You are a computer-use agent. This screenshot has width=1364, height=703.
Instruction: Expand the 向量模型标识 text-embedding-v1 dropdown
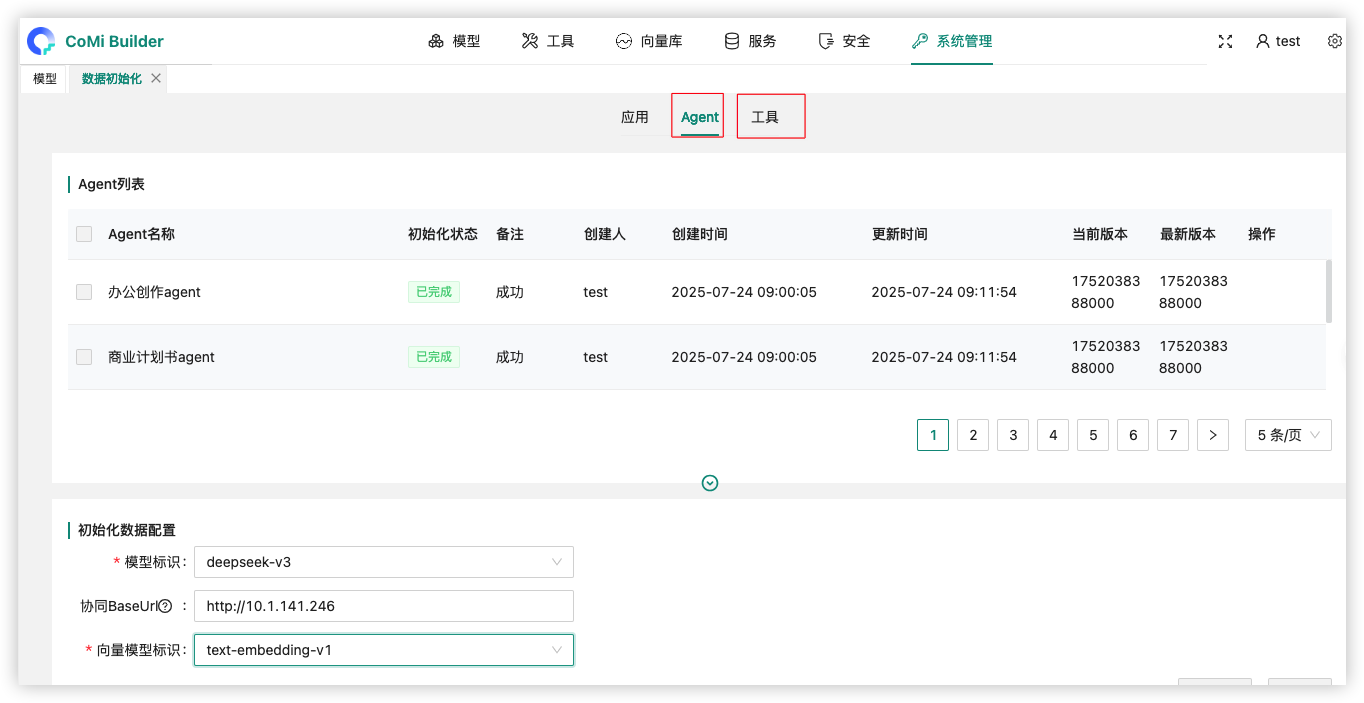383,650
